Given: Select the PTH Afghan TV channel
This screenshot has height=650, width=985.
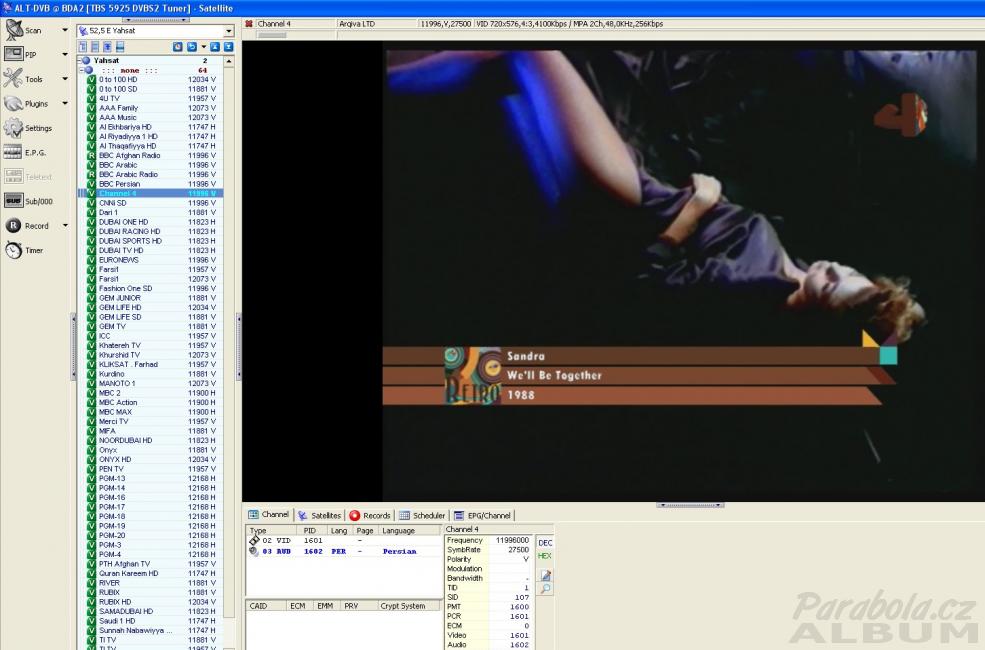Looking at the screenshot, I should pyautogui.click(x=151, y=564).
